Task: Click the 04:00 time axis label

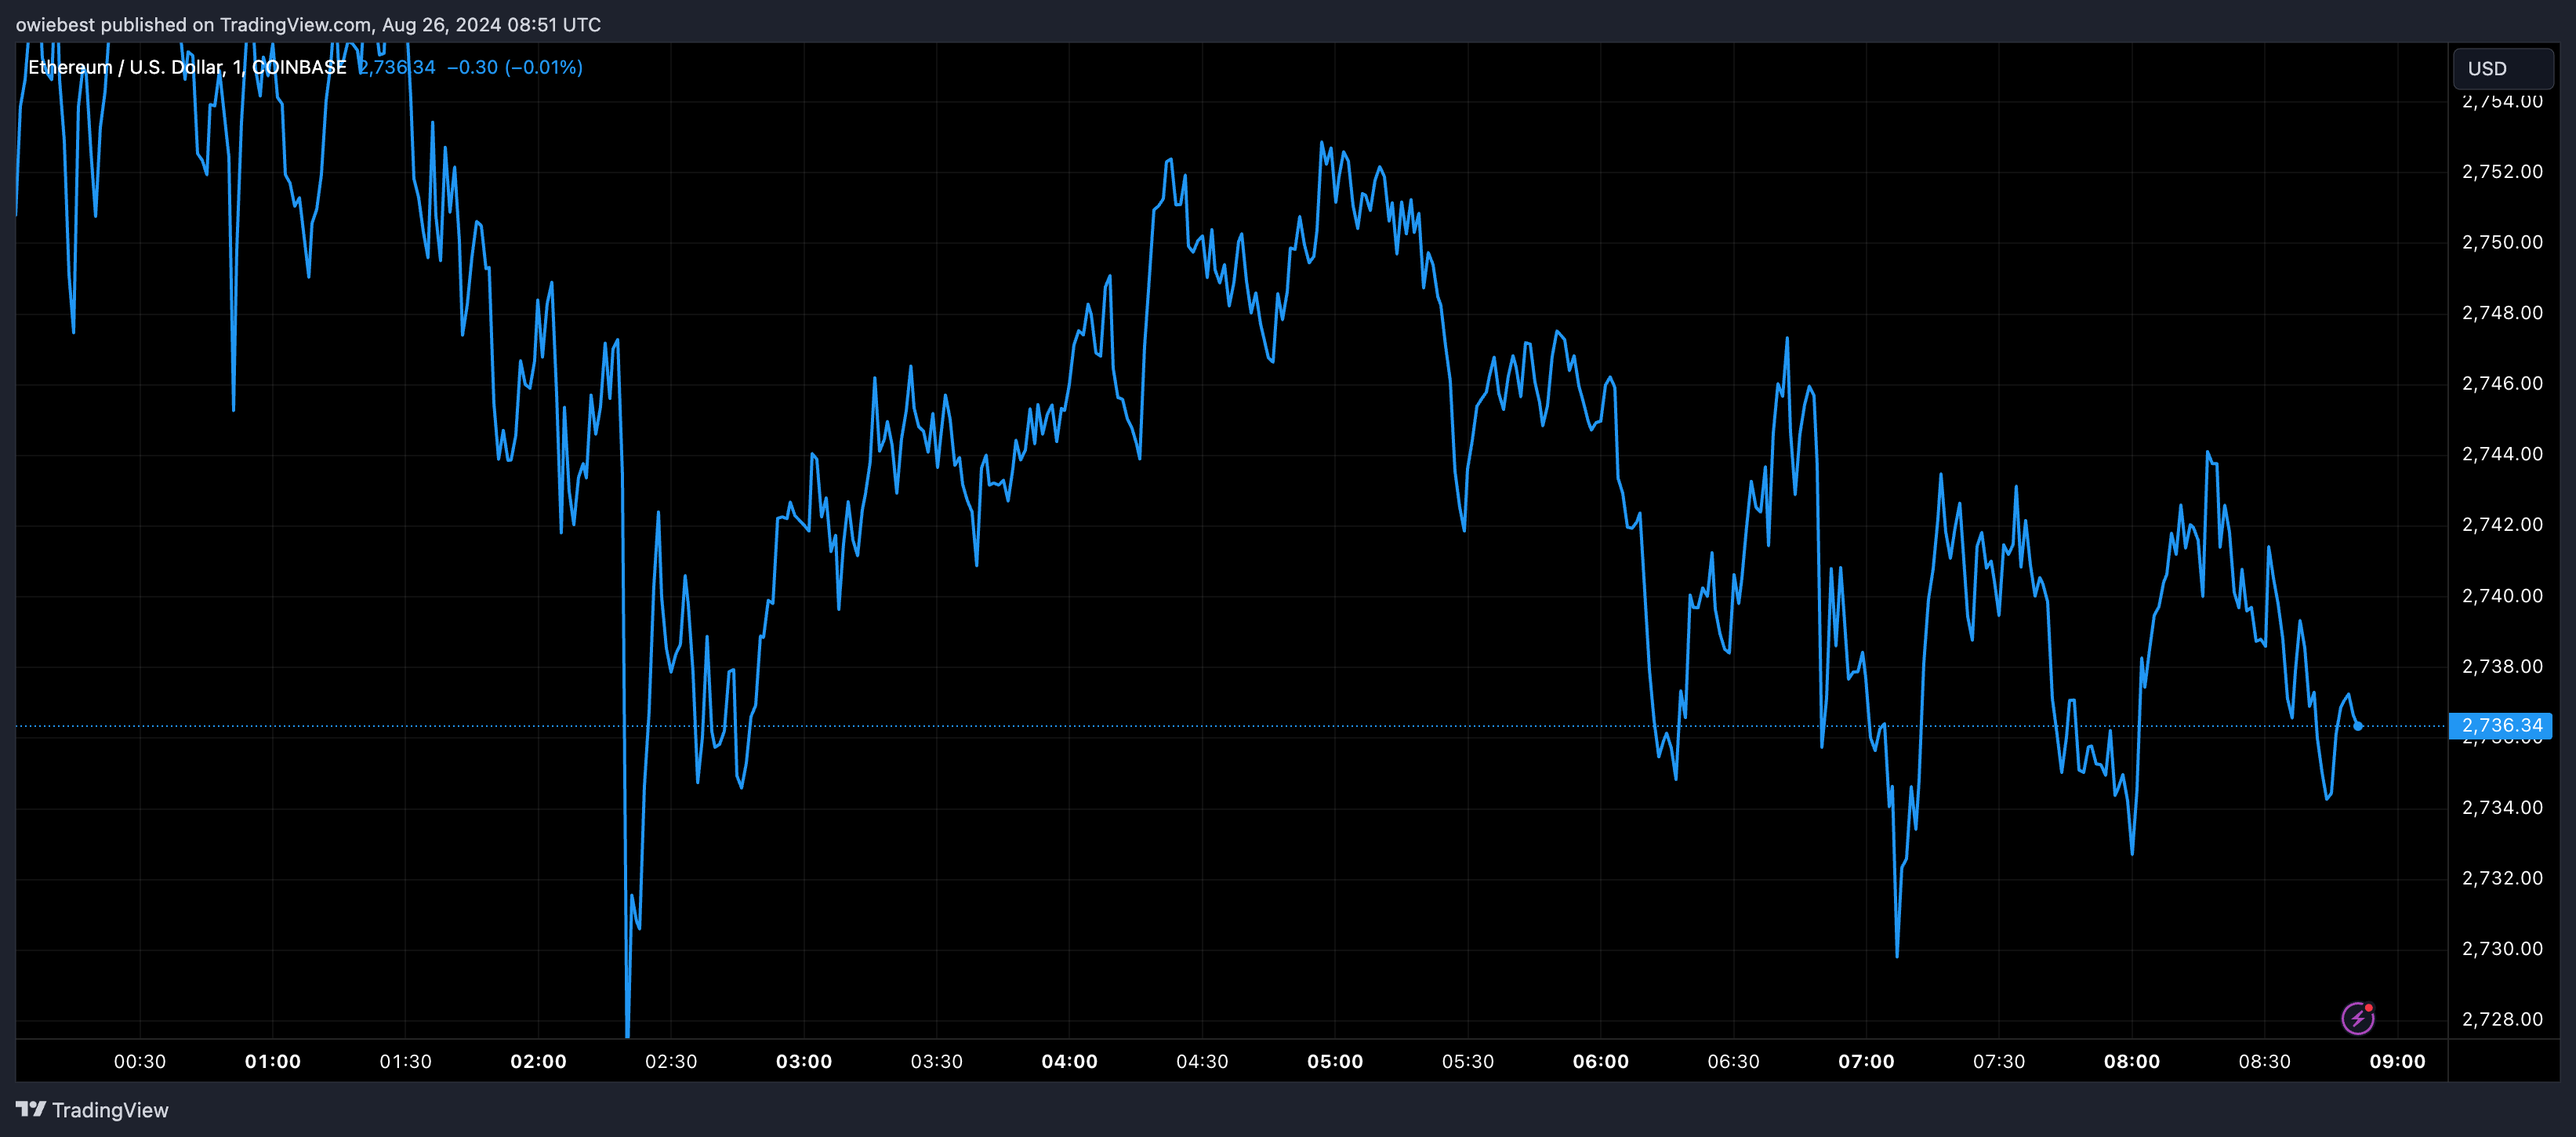Action: (1070, 1061)
